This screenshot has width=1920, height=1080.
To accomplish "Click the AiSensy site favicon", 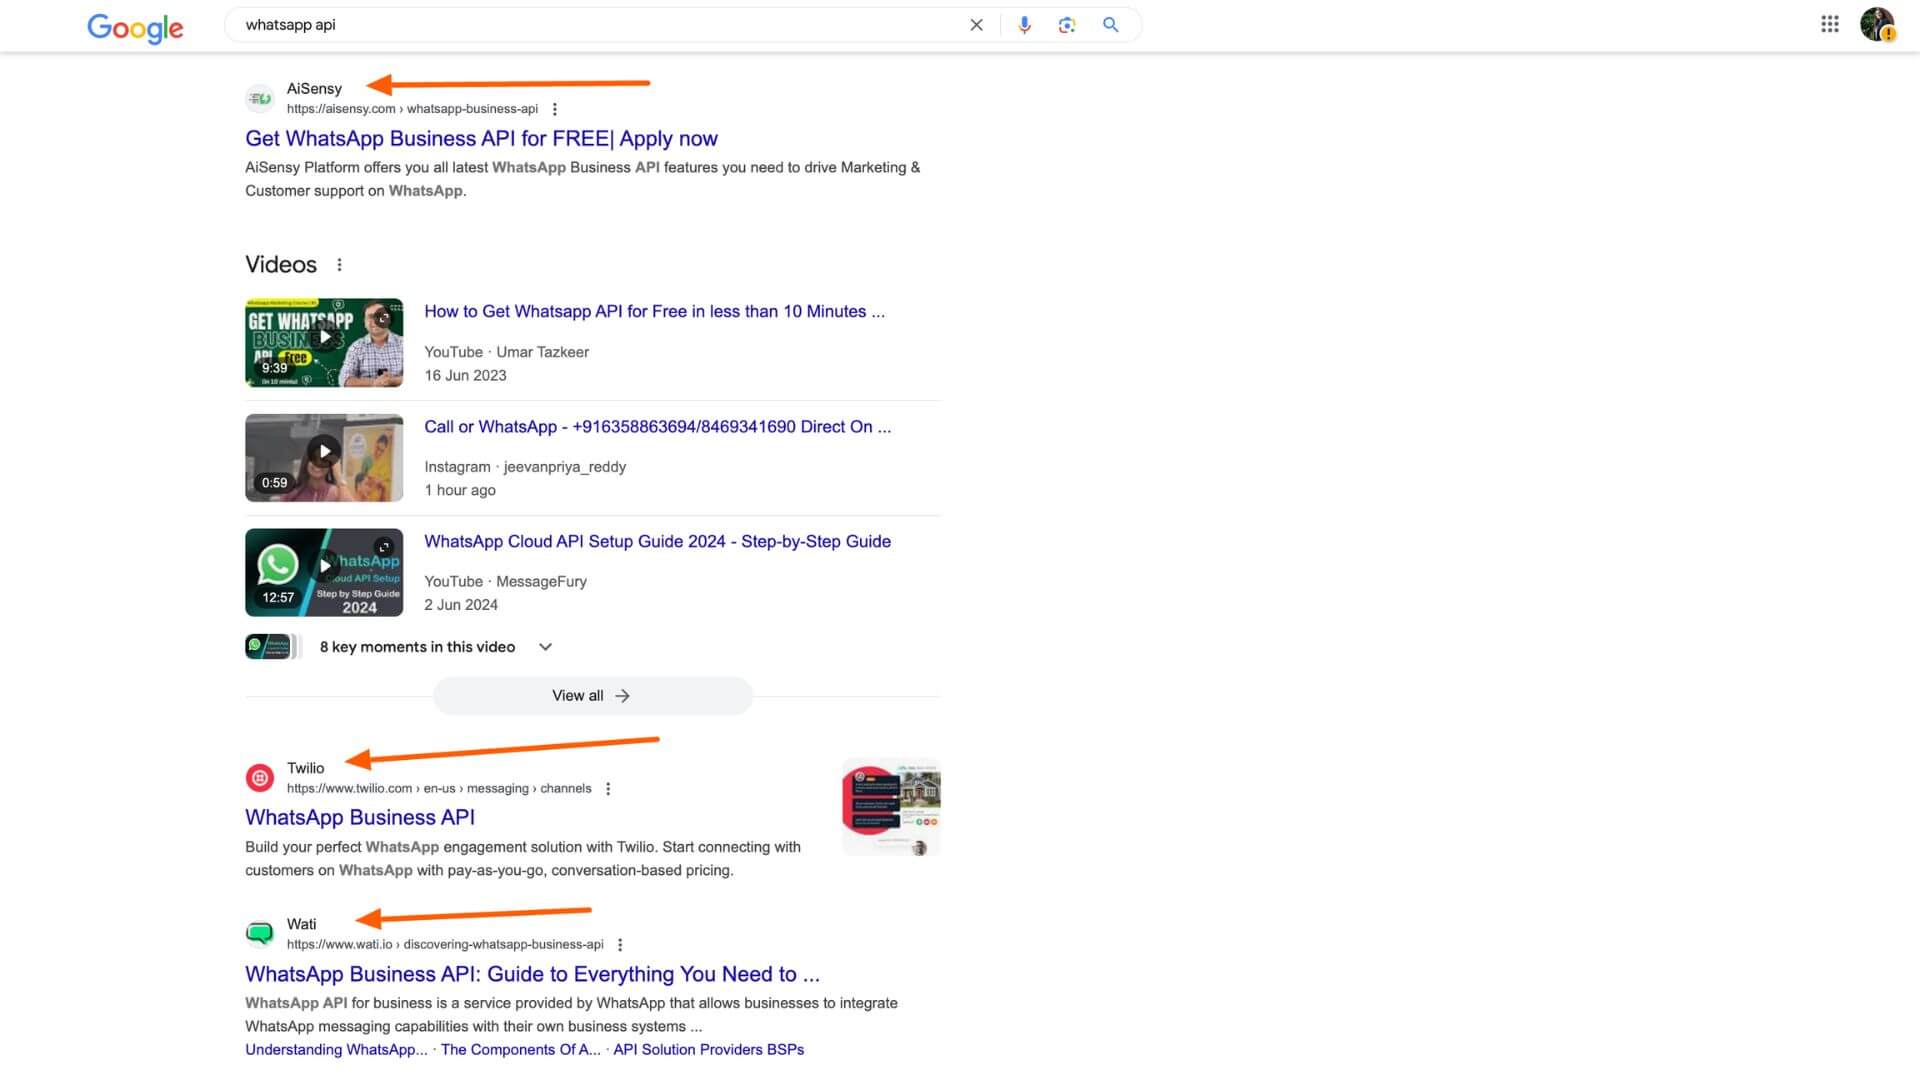I will tap(260, 98).
